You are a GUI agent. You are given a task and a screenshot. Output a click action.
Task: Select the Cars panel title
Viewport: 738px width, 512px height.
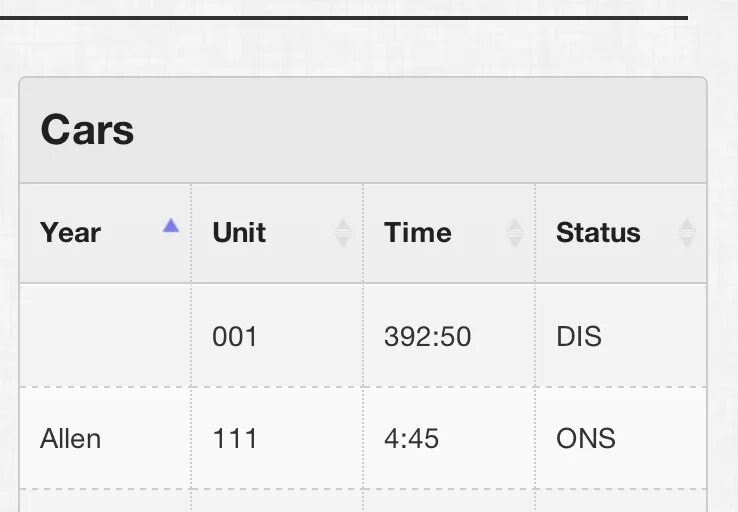87,130
